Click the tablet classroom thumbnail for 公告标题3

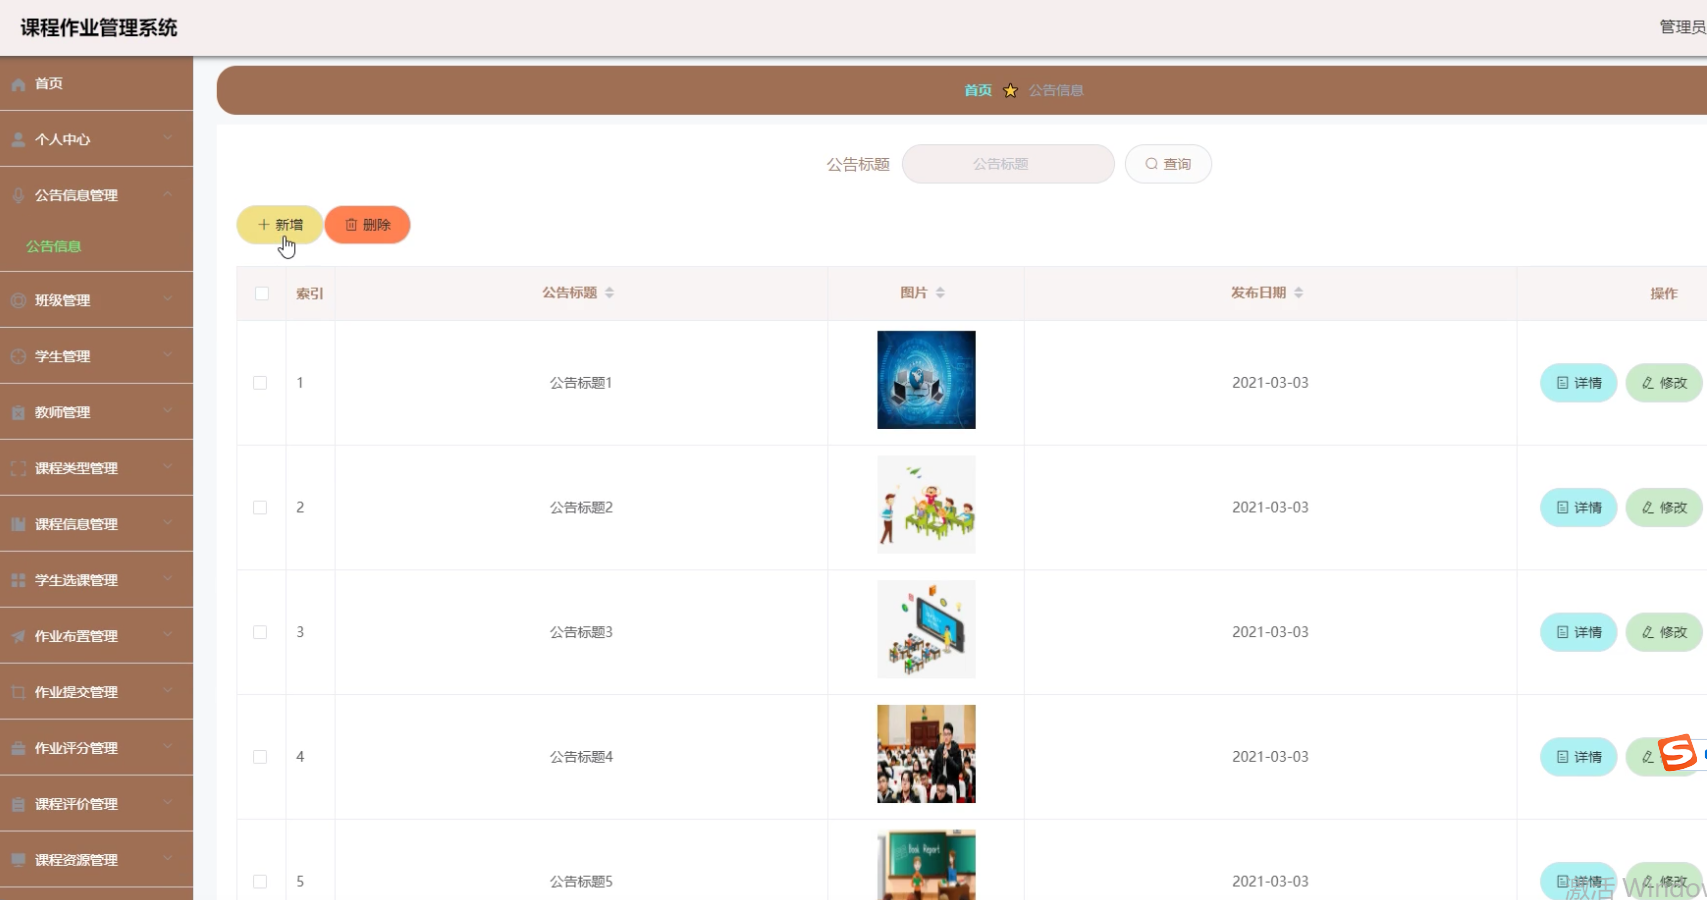coord(926,629)
